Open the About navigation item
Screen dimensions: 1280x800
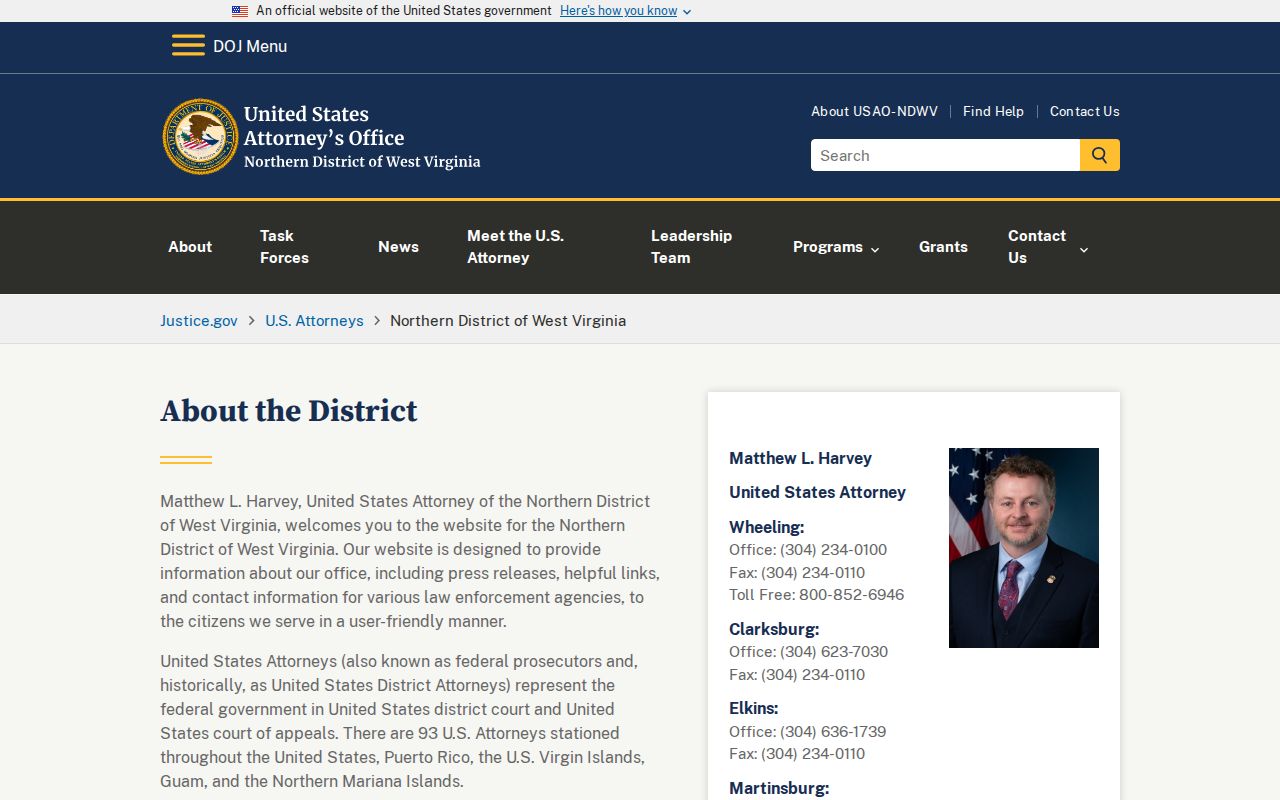click(190, 247)
